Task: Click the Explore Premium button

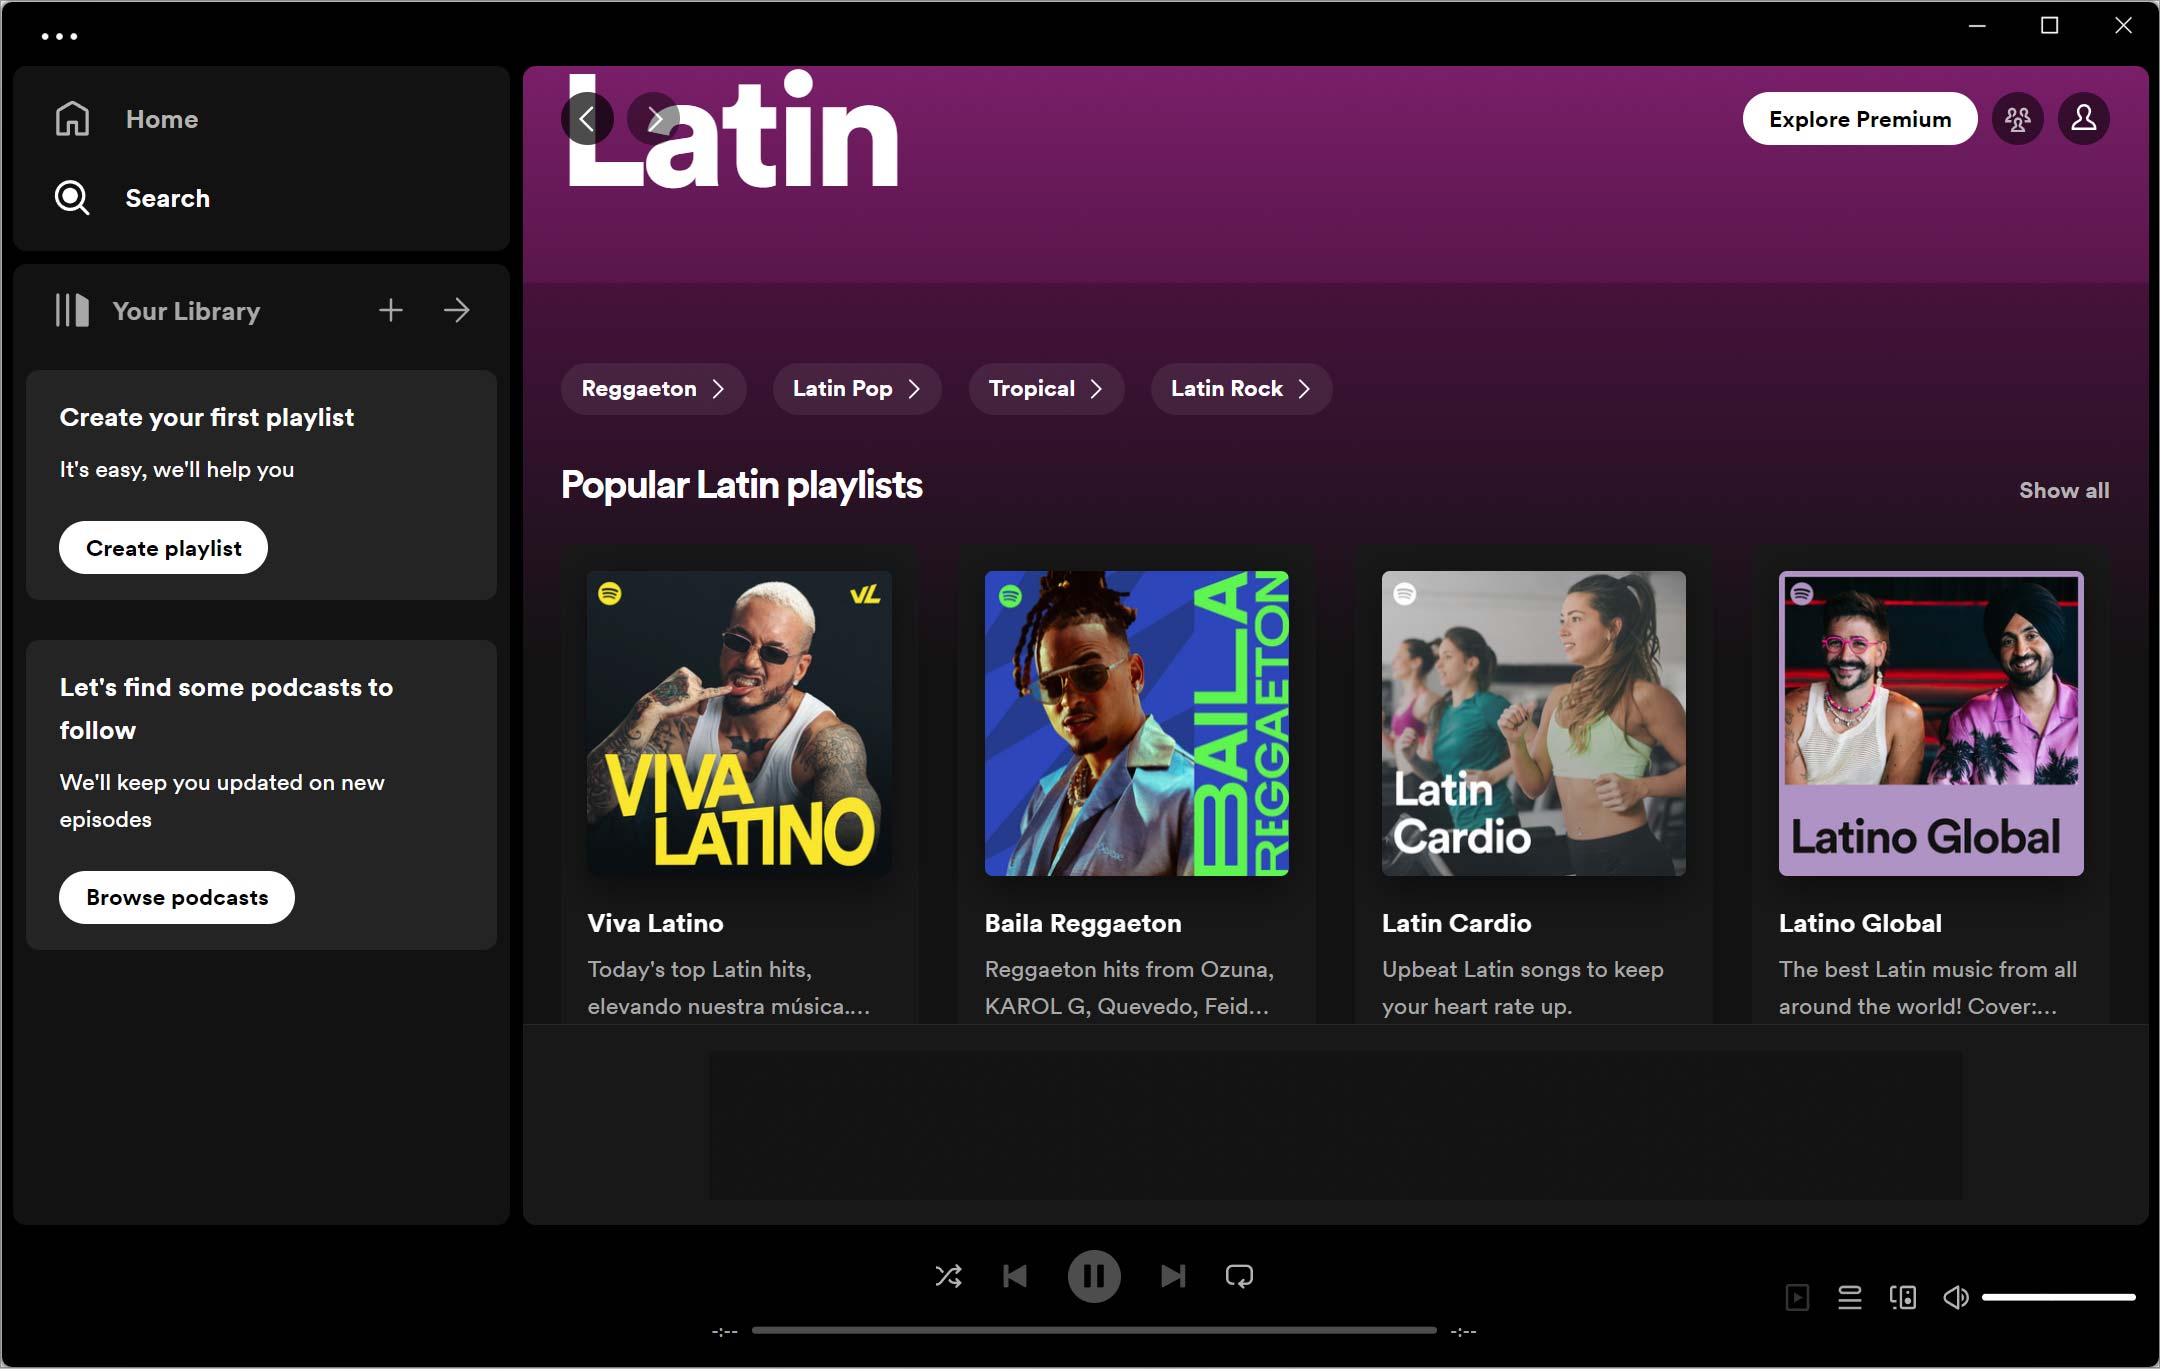Action: click(x=1860, y=119)
